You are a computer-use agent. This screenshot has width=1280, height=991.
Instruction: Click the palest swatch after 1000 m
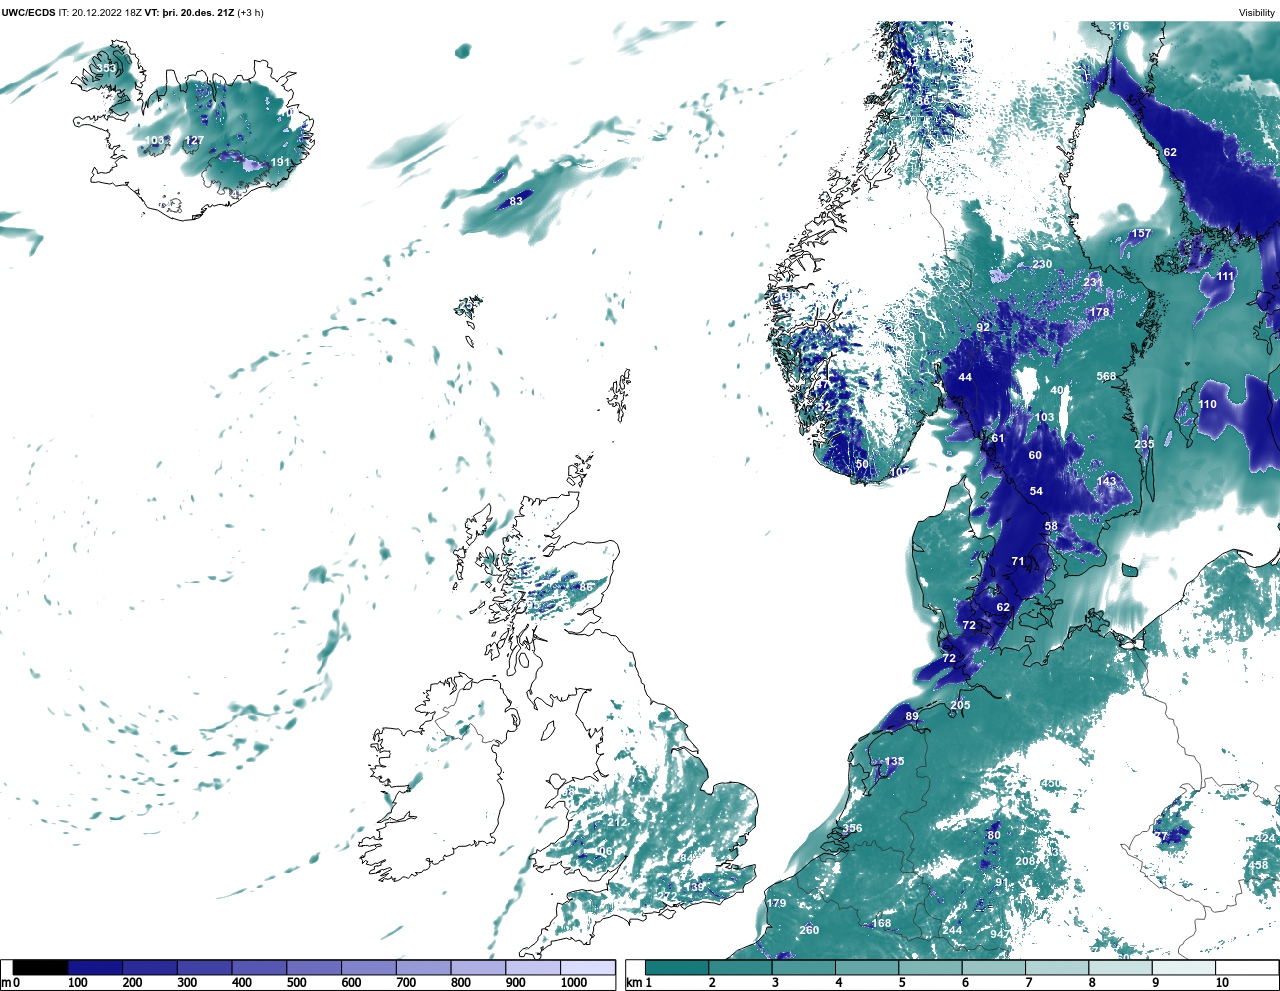tap(587, 967)
